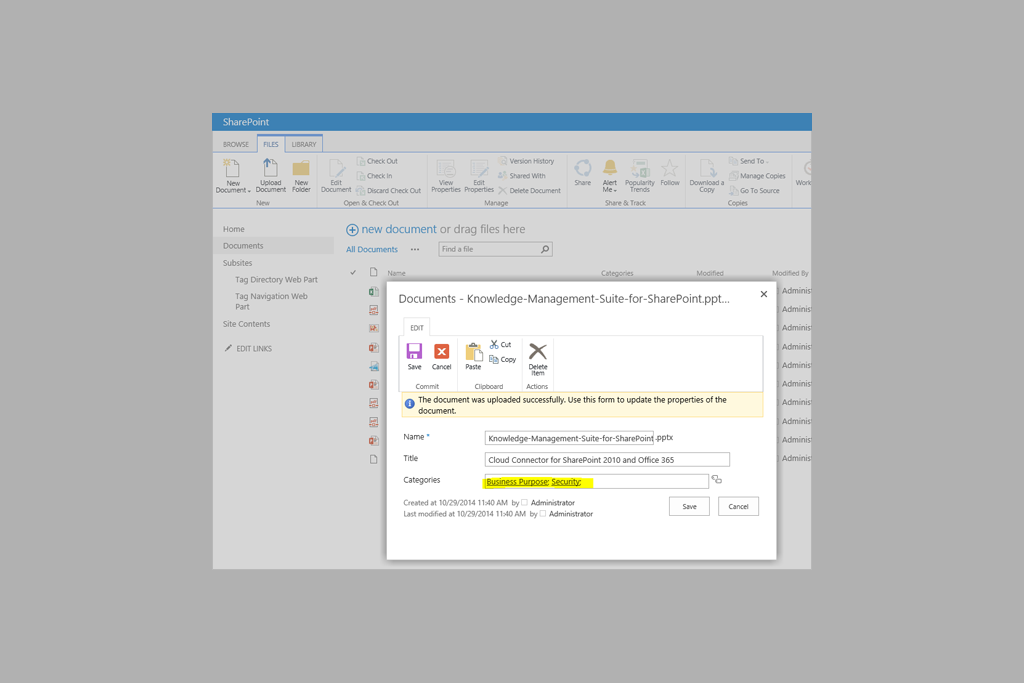This screenshot has width=1024, height=683.
Task: Sort by the Modified column header
Action: point(710,273)
